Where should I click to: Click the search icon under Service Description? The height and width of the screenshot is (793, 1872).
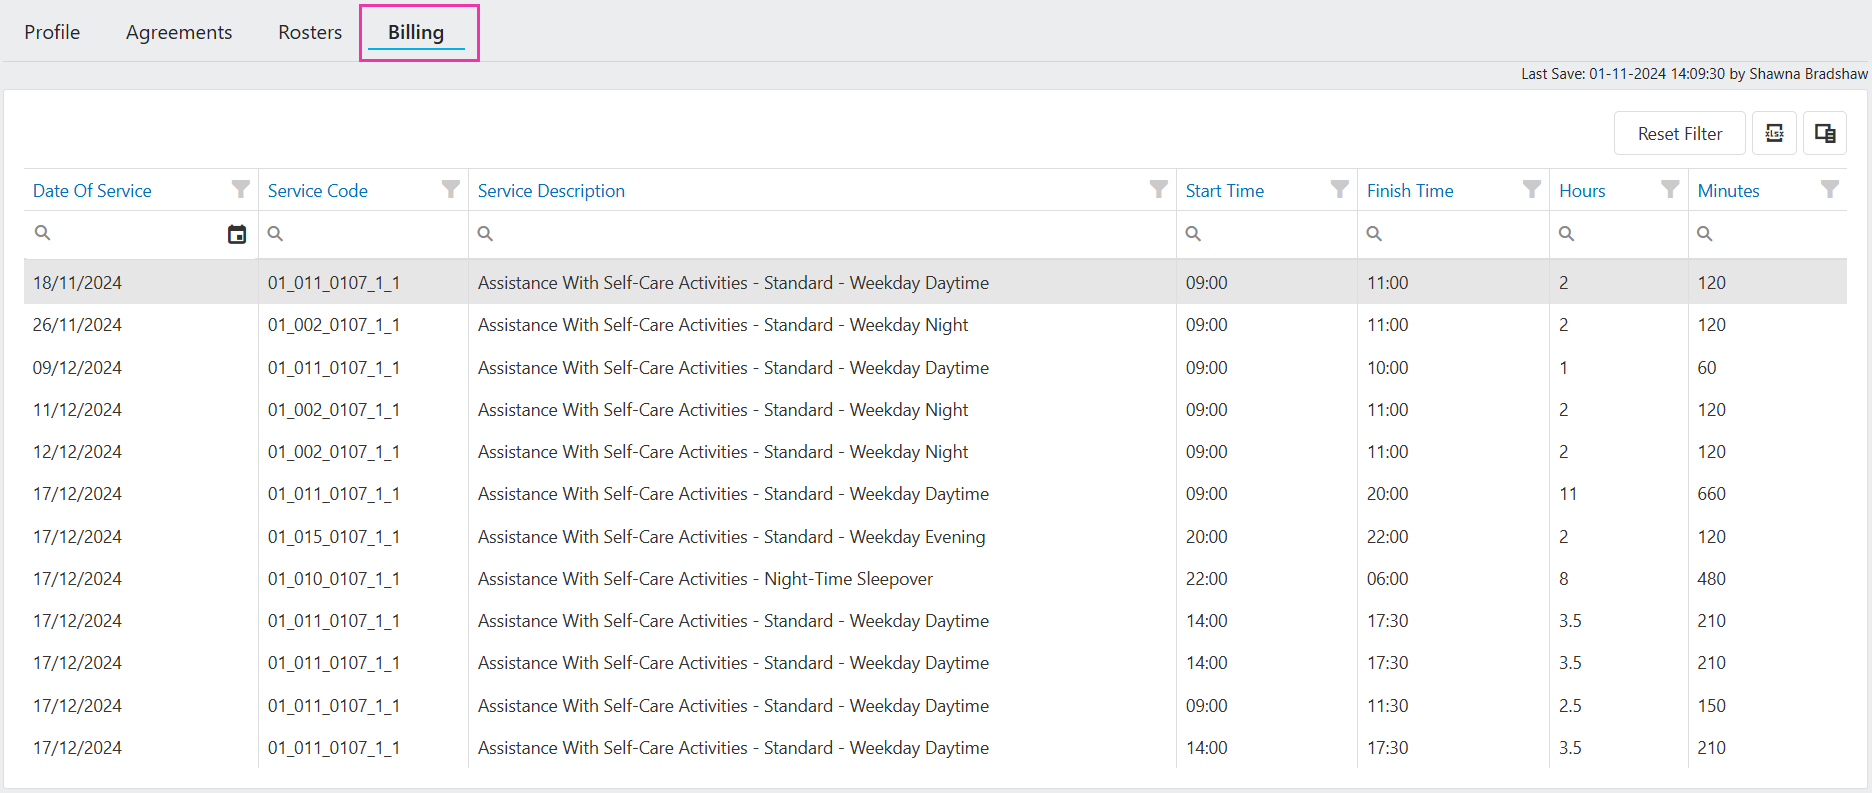click(x=485, y=233)
